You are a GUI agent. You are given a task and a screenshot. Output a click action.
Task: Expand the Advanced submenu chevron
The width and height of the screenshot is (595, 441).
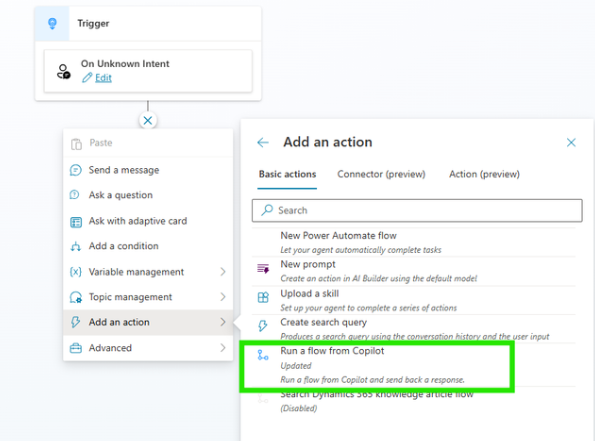[223, 348]
